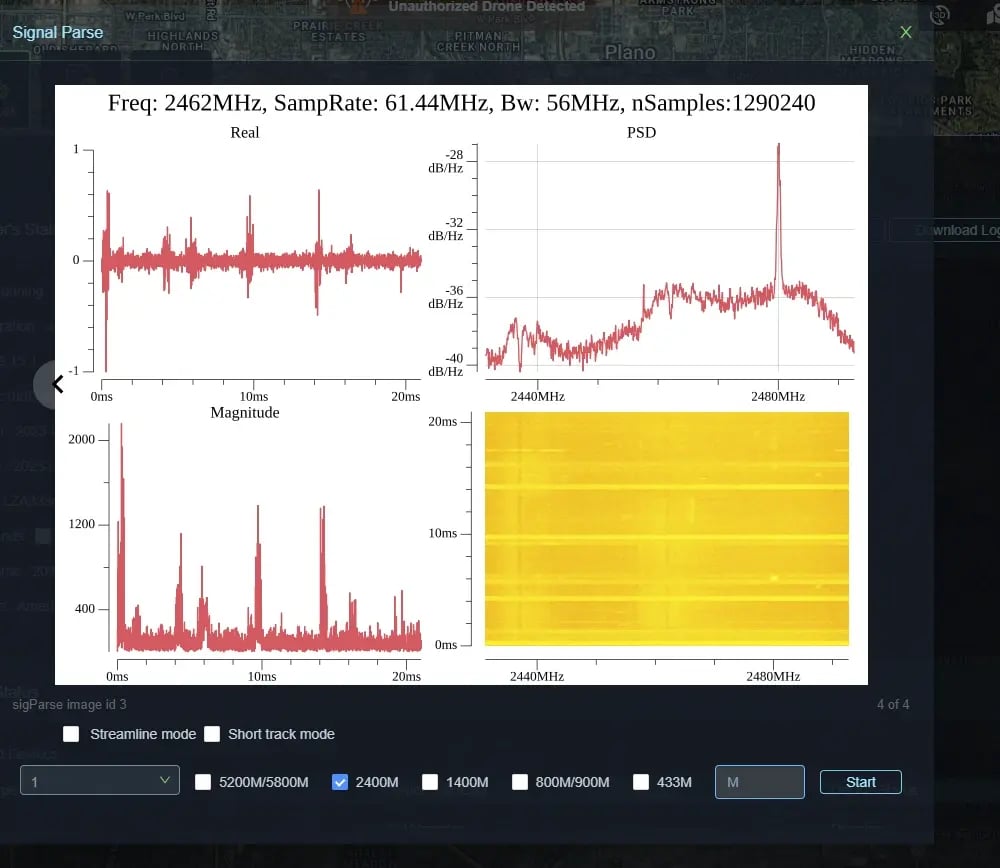Close the Signal Parse dialog
This screenshot has height=868, width=1000.
[906, 32]
